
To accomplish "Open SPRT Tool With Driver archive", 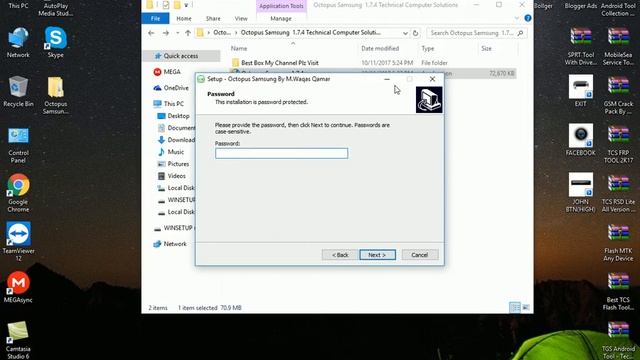I will click(580, 46).
